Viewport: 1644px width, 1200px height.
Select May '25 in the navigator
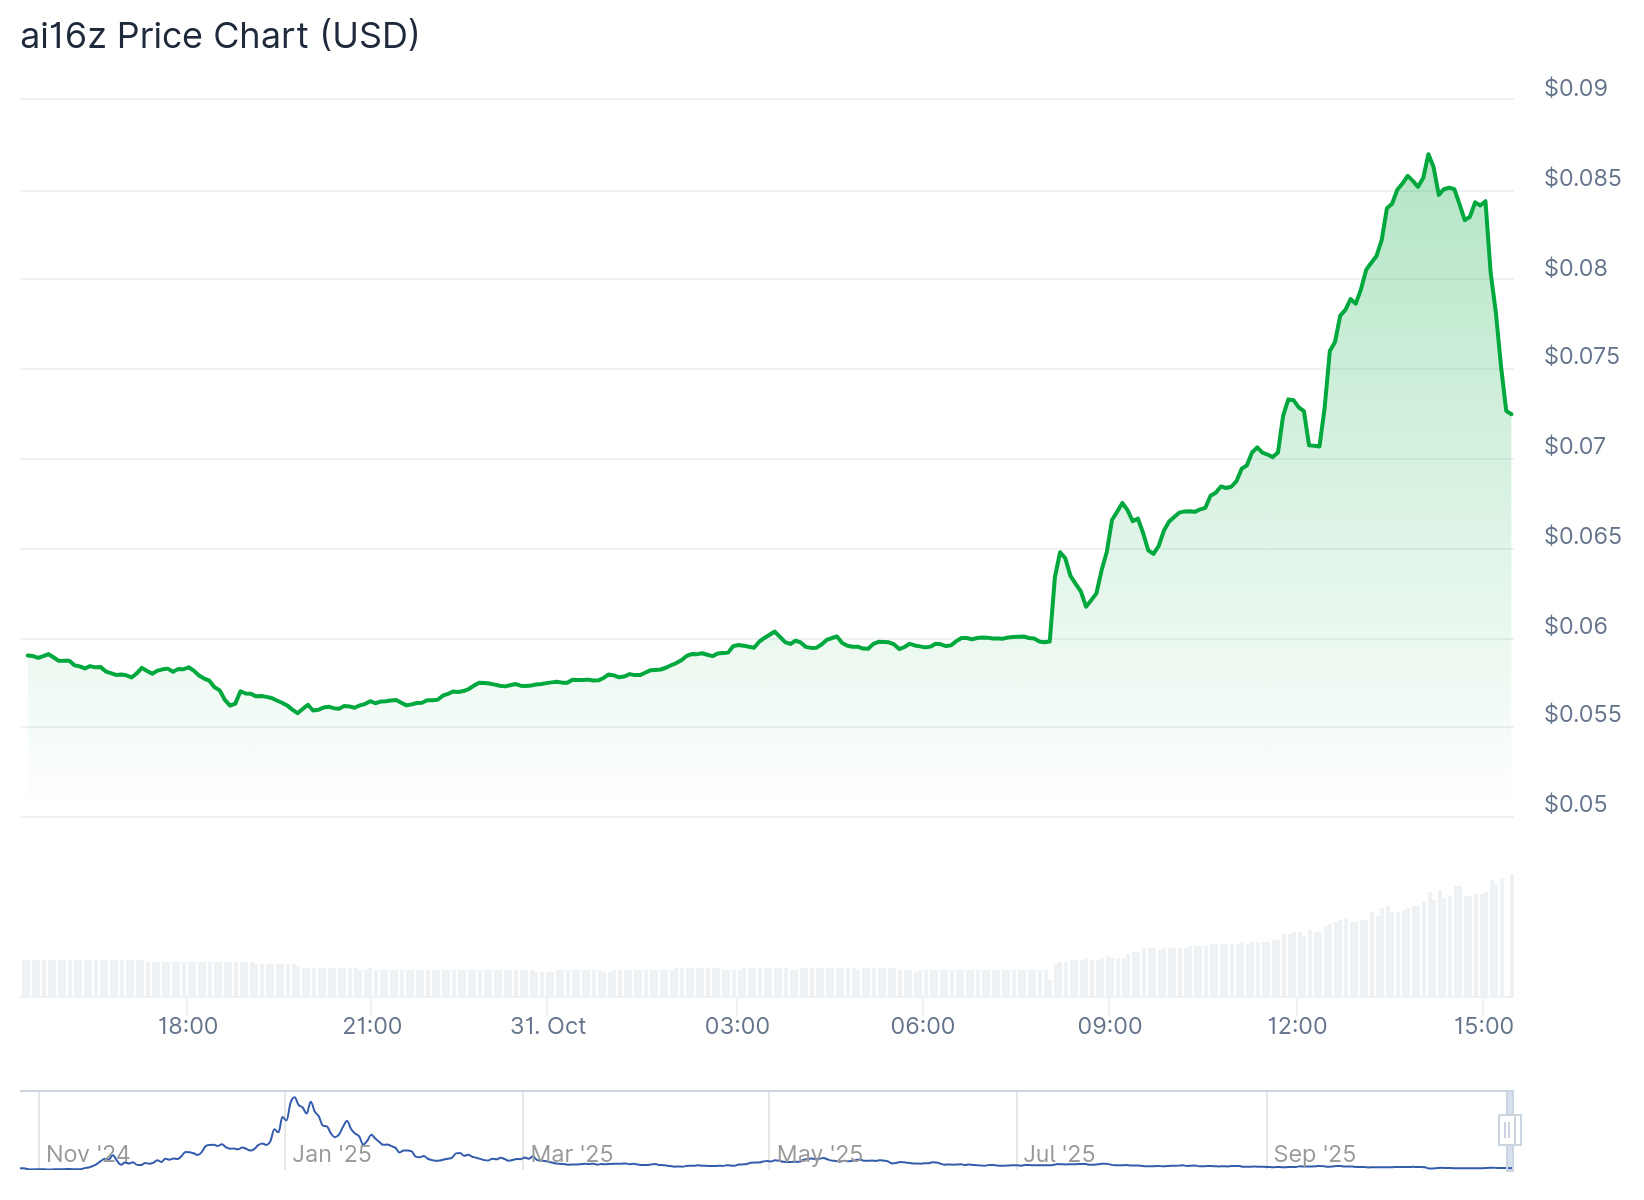[820, 1154]
